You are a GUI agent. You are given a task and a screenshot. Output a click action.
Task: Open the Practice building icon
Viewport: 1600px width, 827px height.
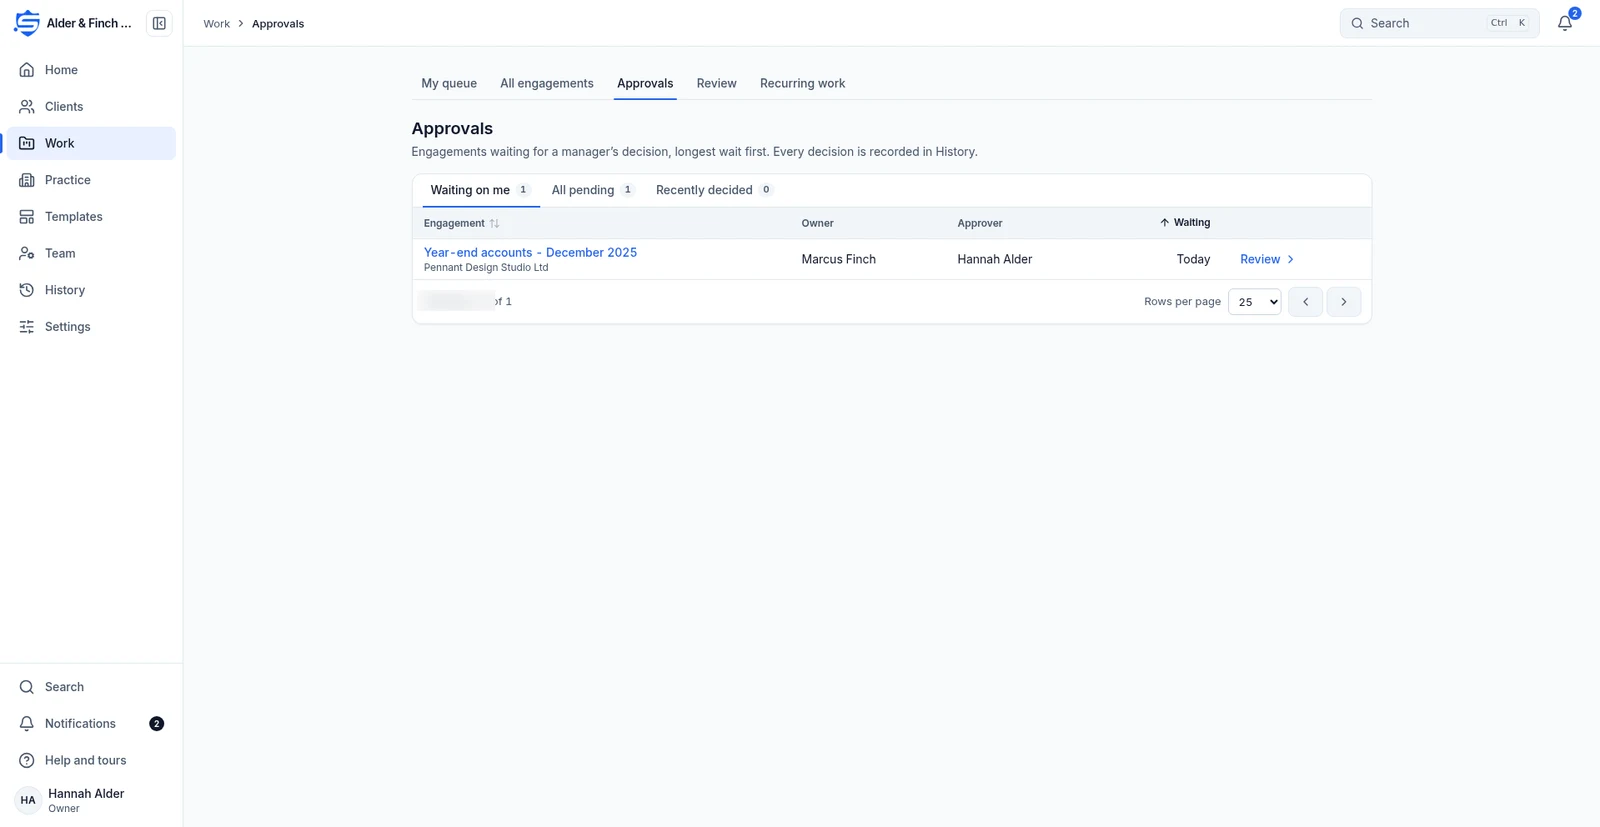pos(27,180)
